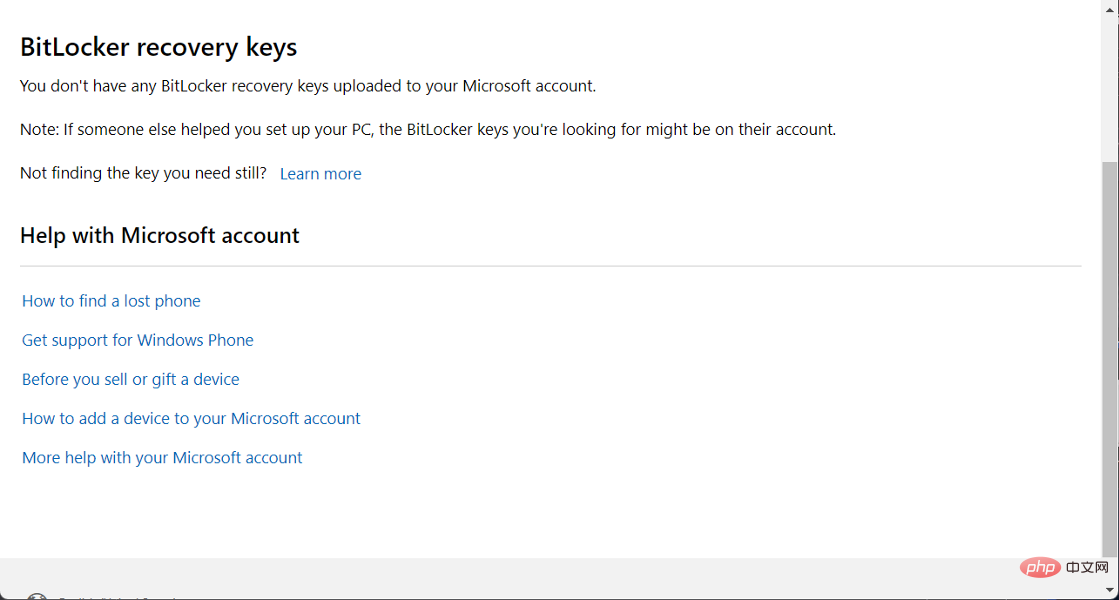Open Get support for Windows Phone link
Viewport: 1119px width, 600px height.
(138, 340)
